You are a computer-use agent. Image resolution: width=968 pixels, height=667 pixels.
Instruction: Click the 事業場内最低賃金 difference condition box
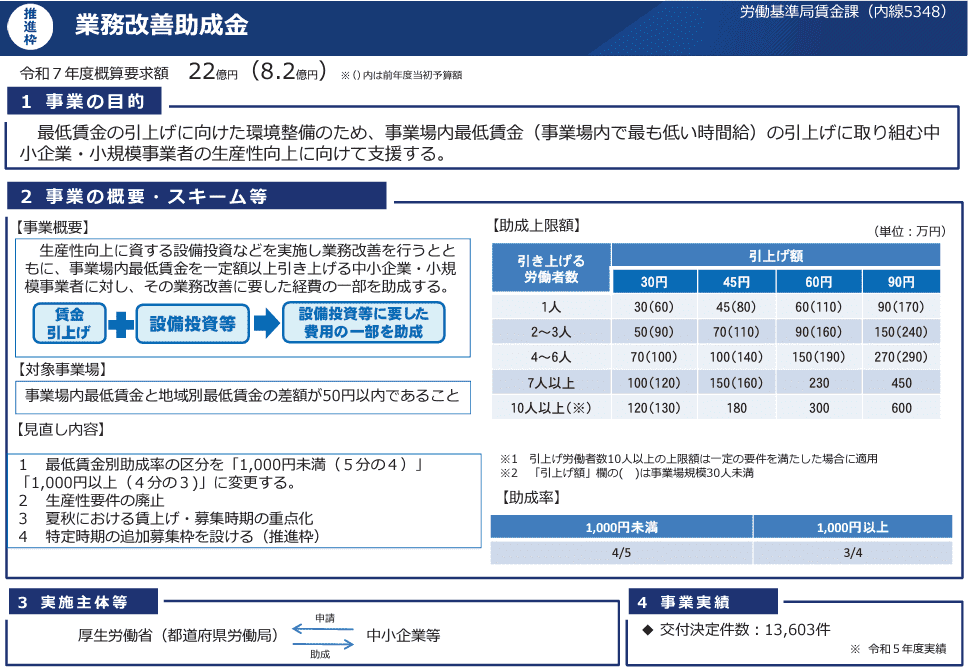tap(242, 396)
